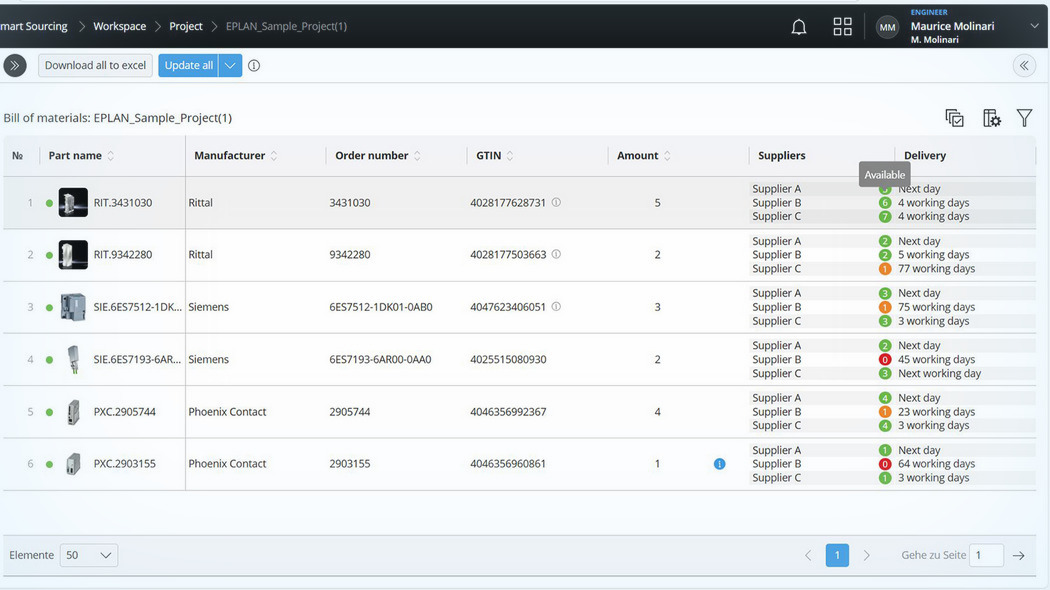This screenshot has width=1050, height=590.
Task: Click Download all to excel
Action: tap(95, 66)
